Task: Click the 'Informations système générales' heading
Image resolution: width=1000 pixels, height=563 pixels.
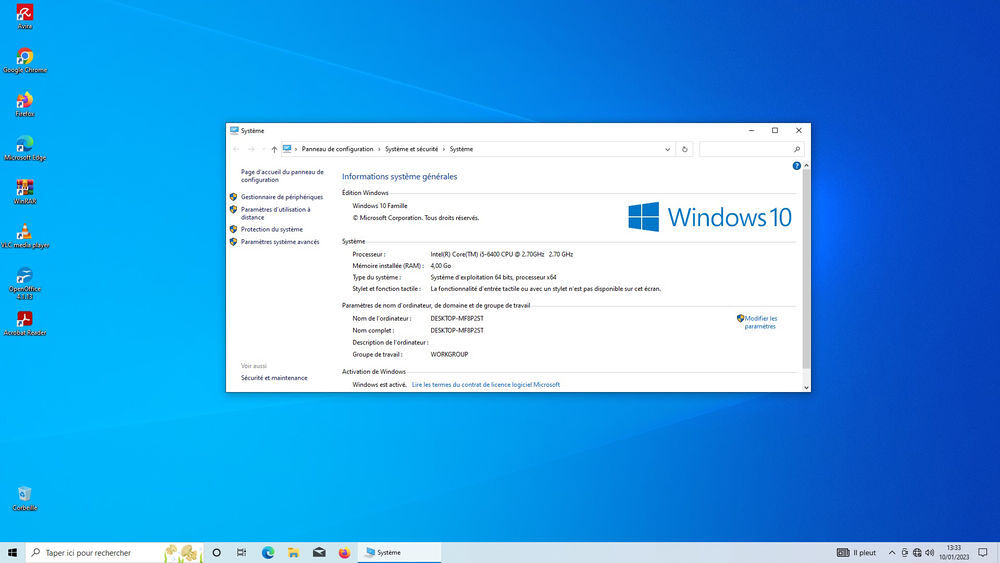Action: 399,177
